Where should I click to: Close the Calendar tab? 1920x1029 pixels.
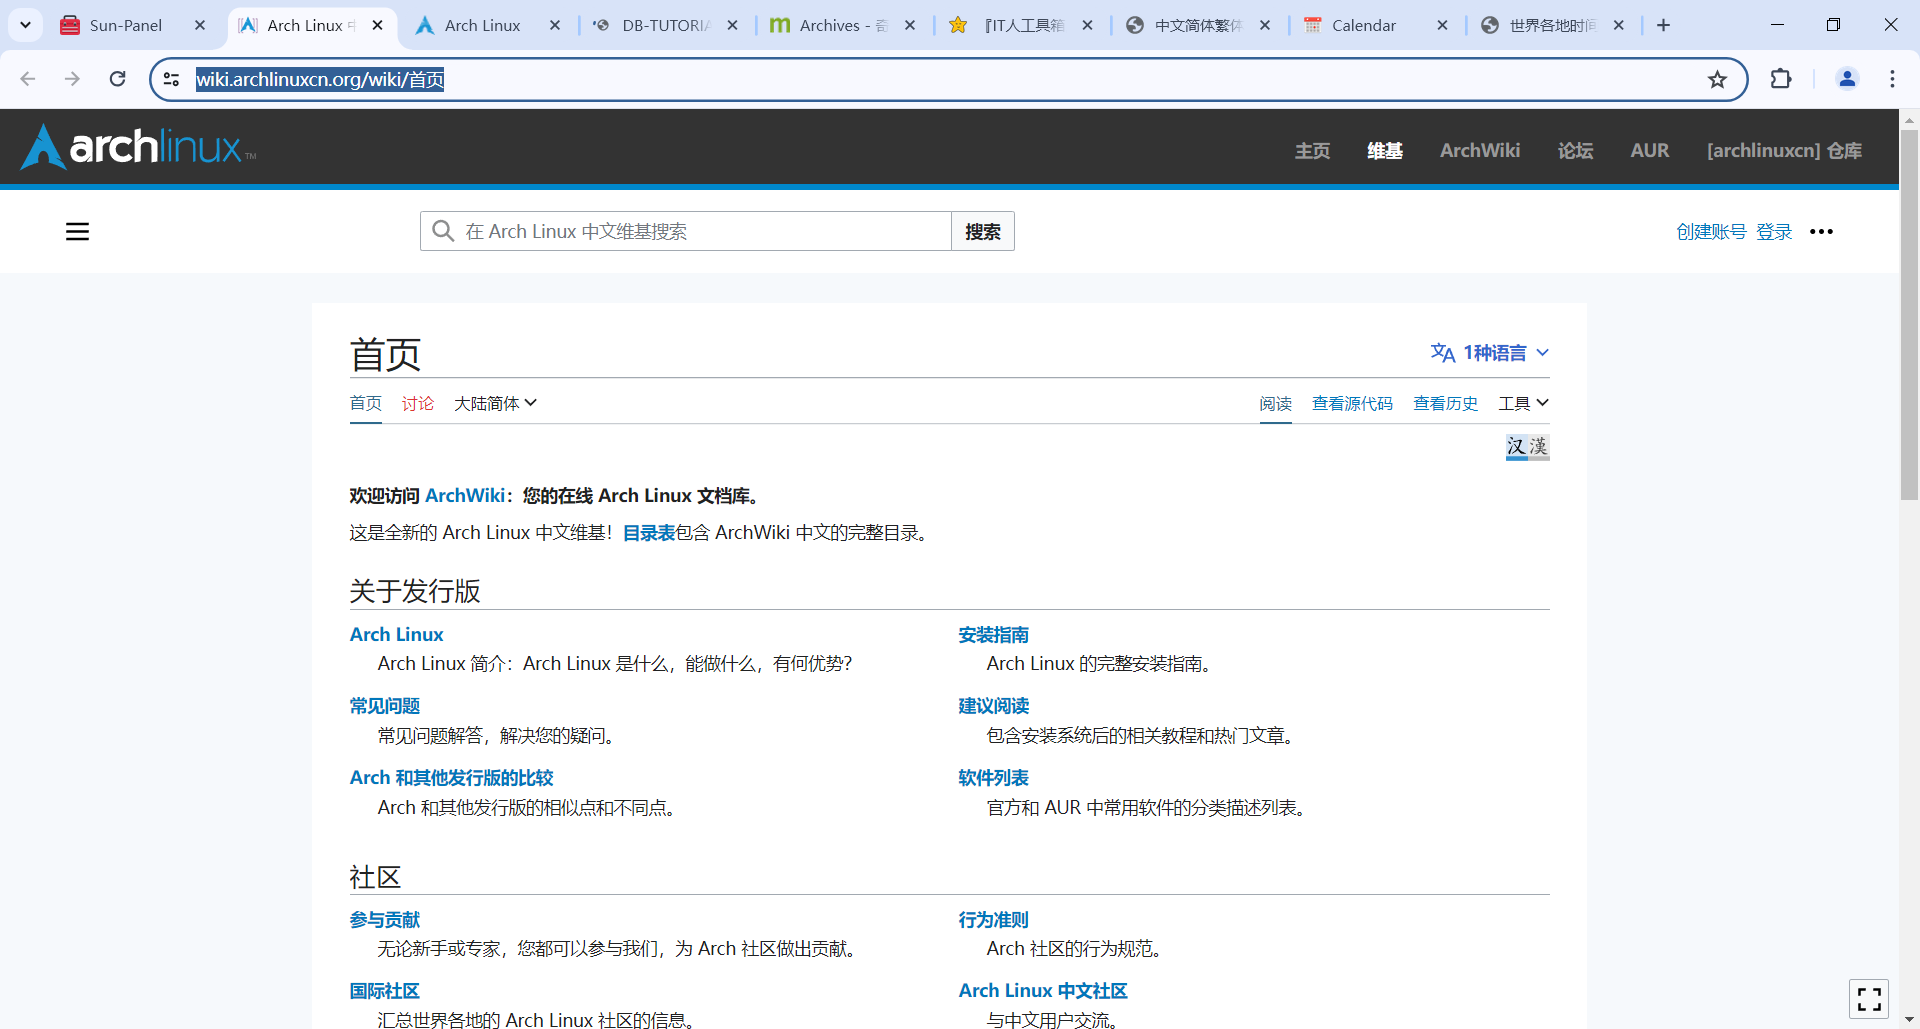coord(1442,25)
